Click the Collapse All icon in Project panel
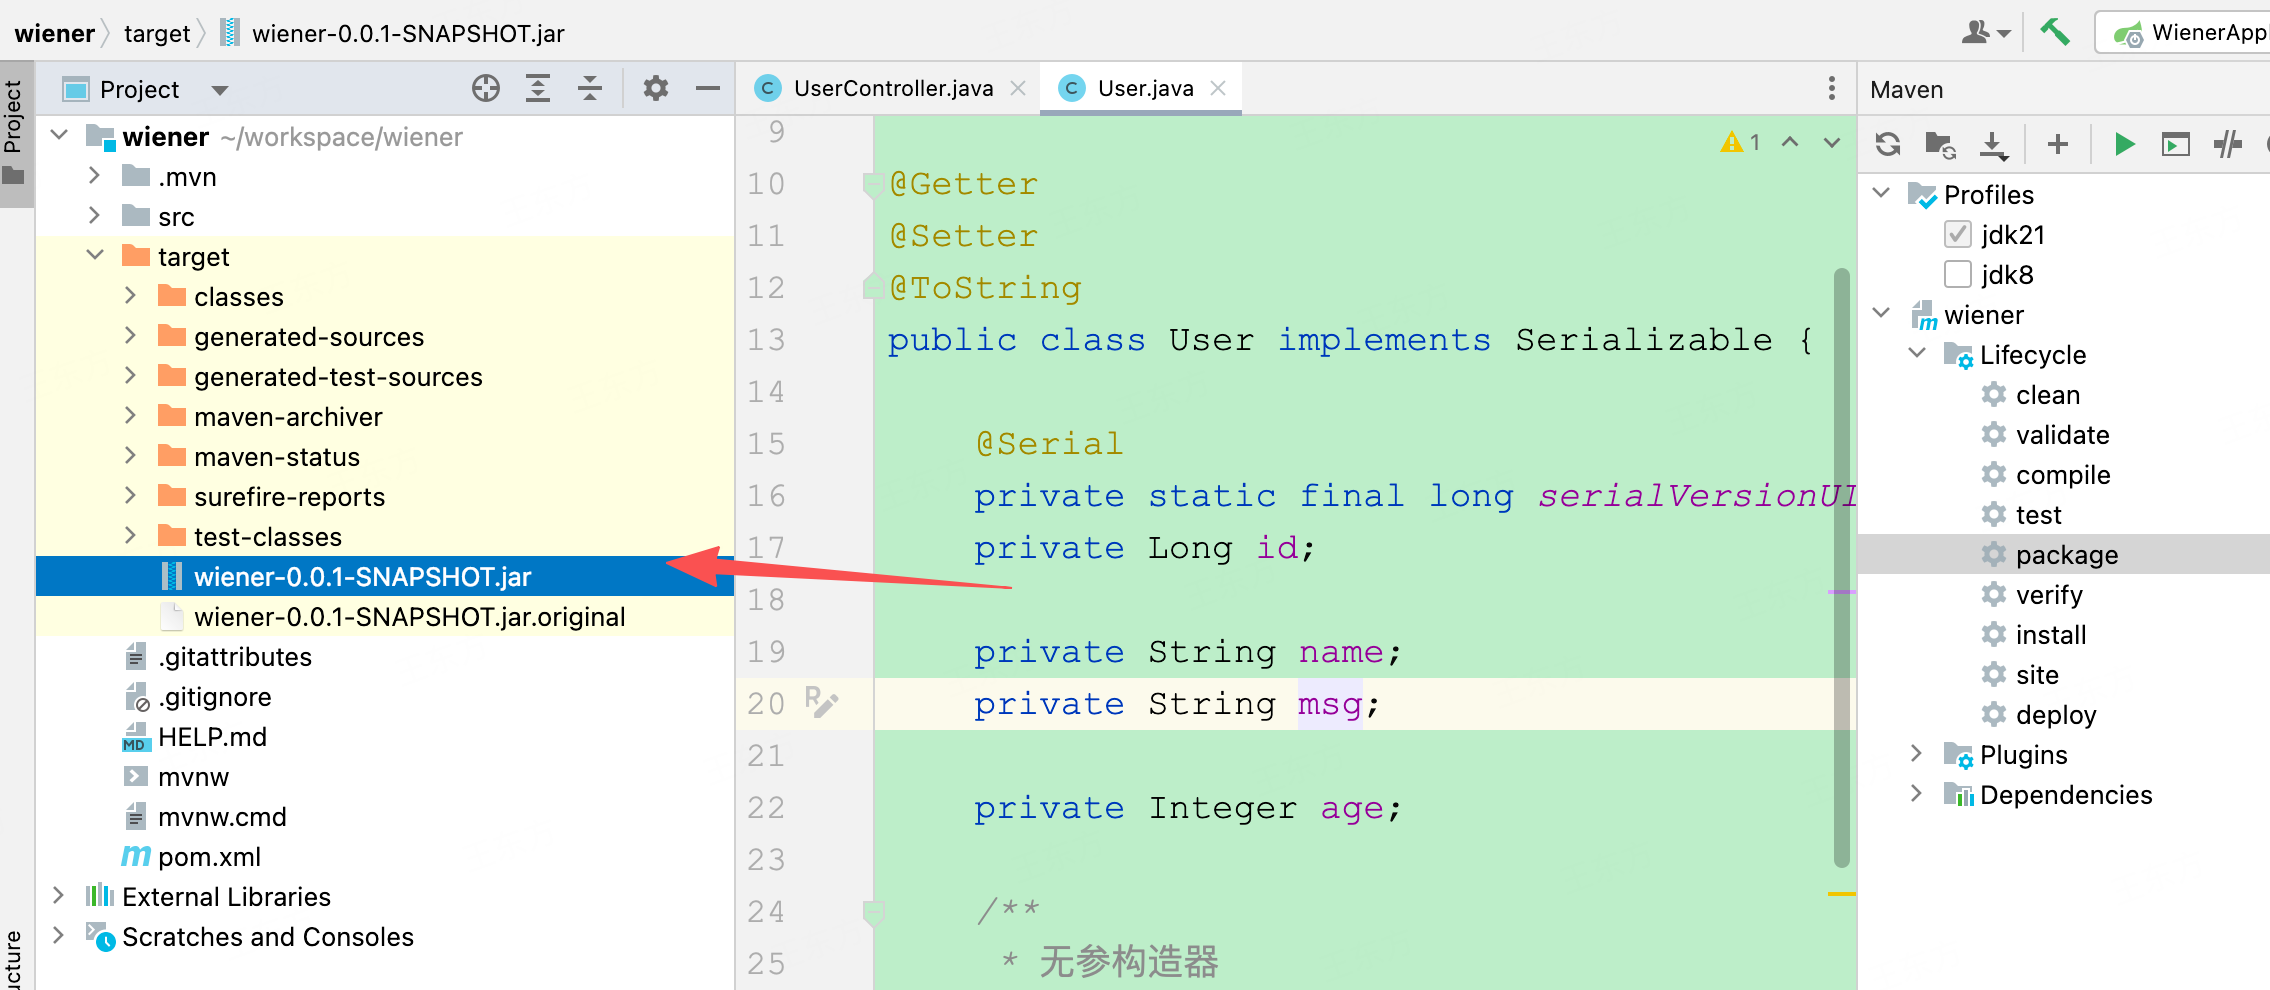The height and width of the screenshot is (990, 2270). 590,89
